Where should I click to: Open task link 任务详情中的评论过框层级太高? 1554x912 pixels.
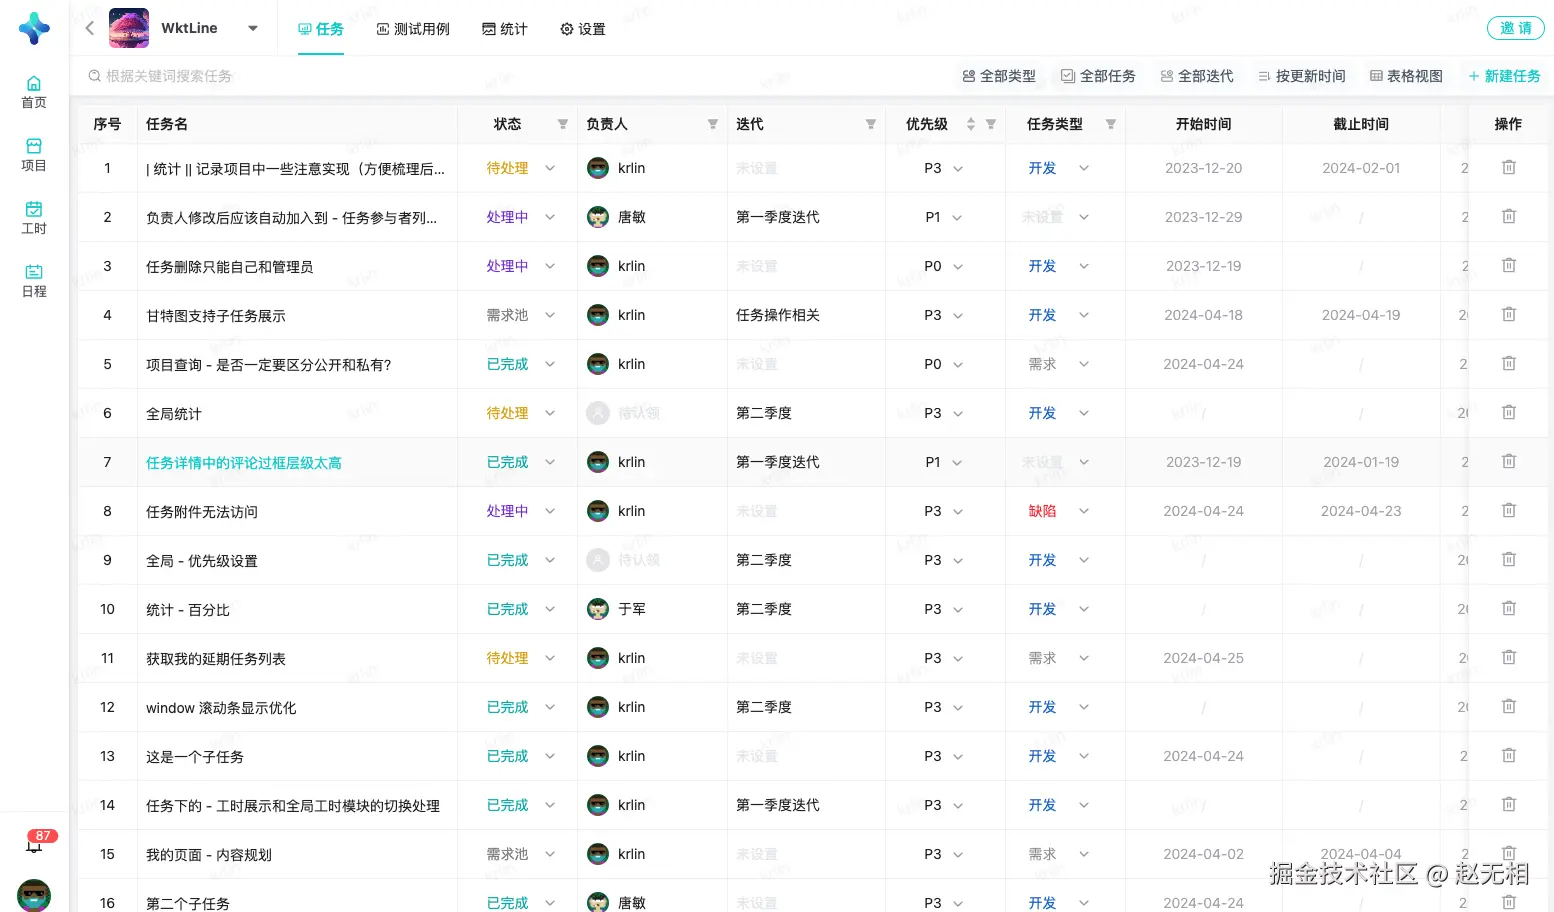[x=244, y=463]
